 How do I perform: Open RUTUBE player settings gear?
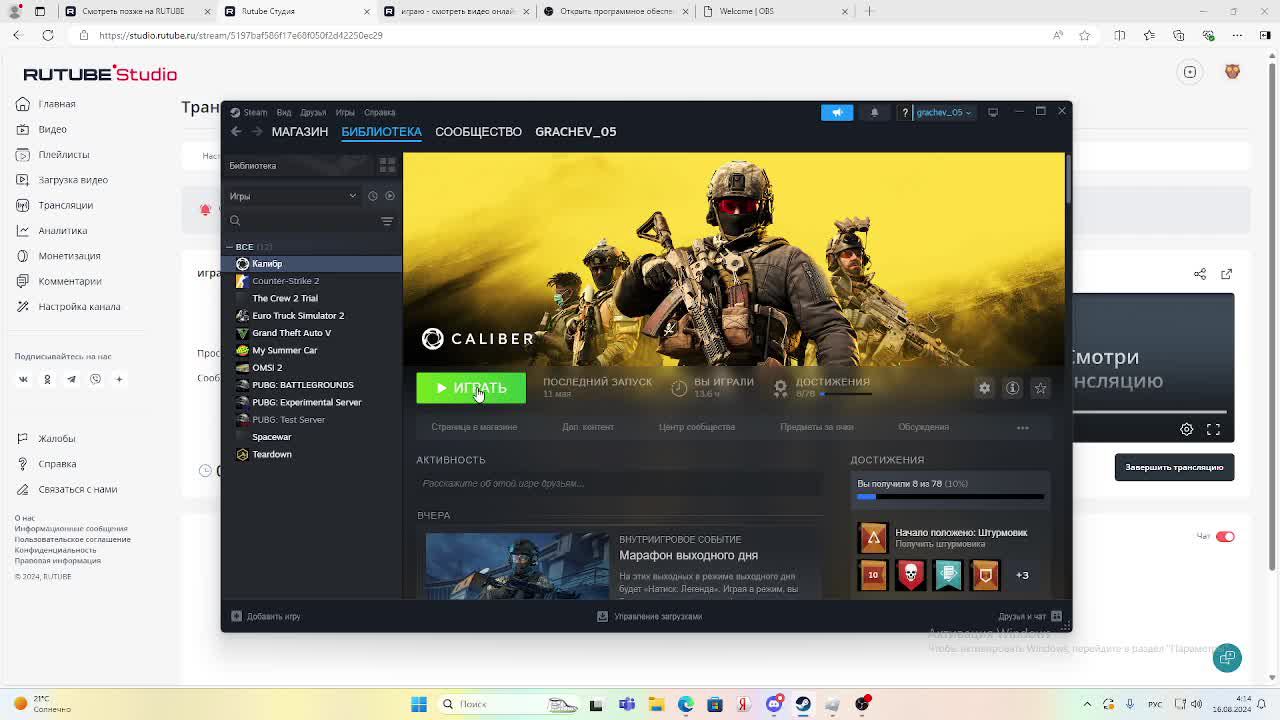pyautogui.click(x=1186, y=429)
